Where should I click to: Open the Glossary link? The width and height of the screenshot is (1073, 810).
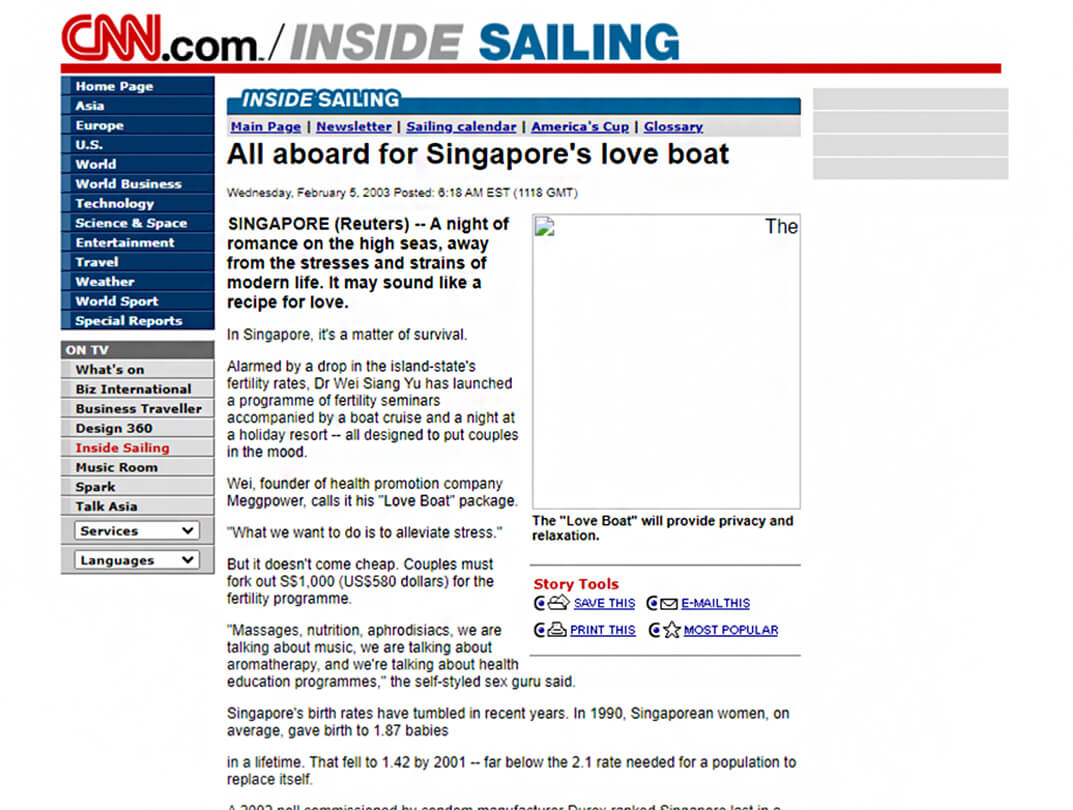coord(673,127)
